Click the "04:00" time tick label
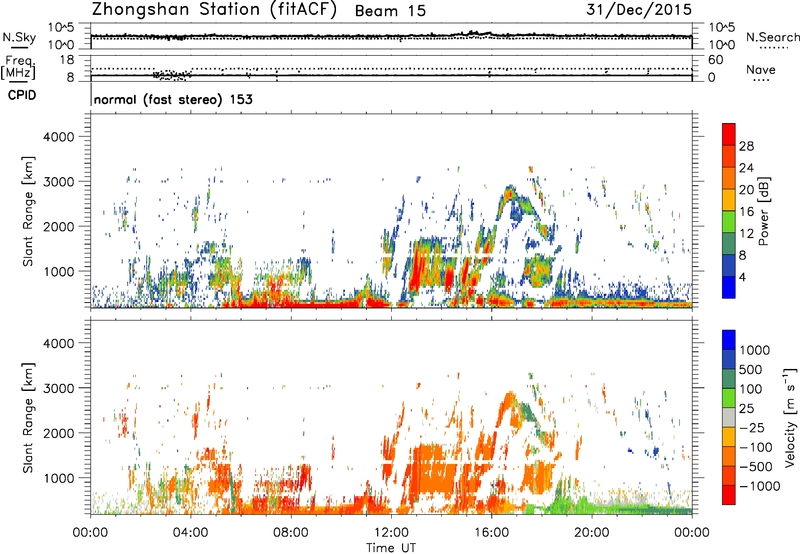The height and width of the screenshot is (554, 800). 191,533
